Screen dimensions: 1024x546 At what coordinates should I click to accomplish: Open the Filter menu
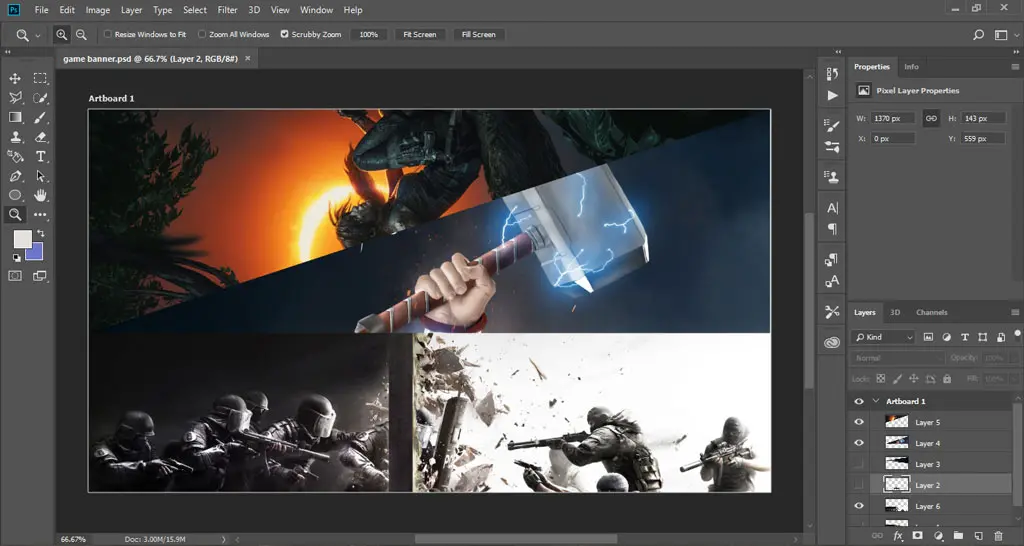pyautogui.click(x=227, y=10)
